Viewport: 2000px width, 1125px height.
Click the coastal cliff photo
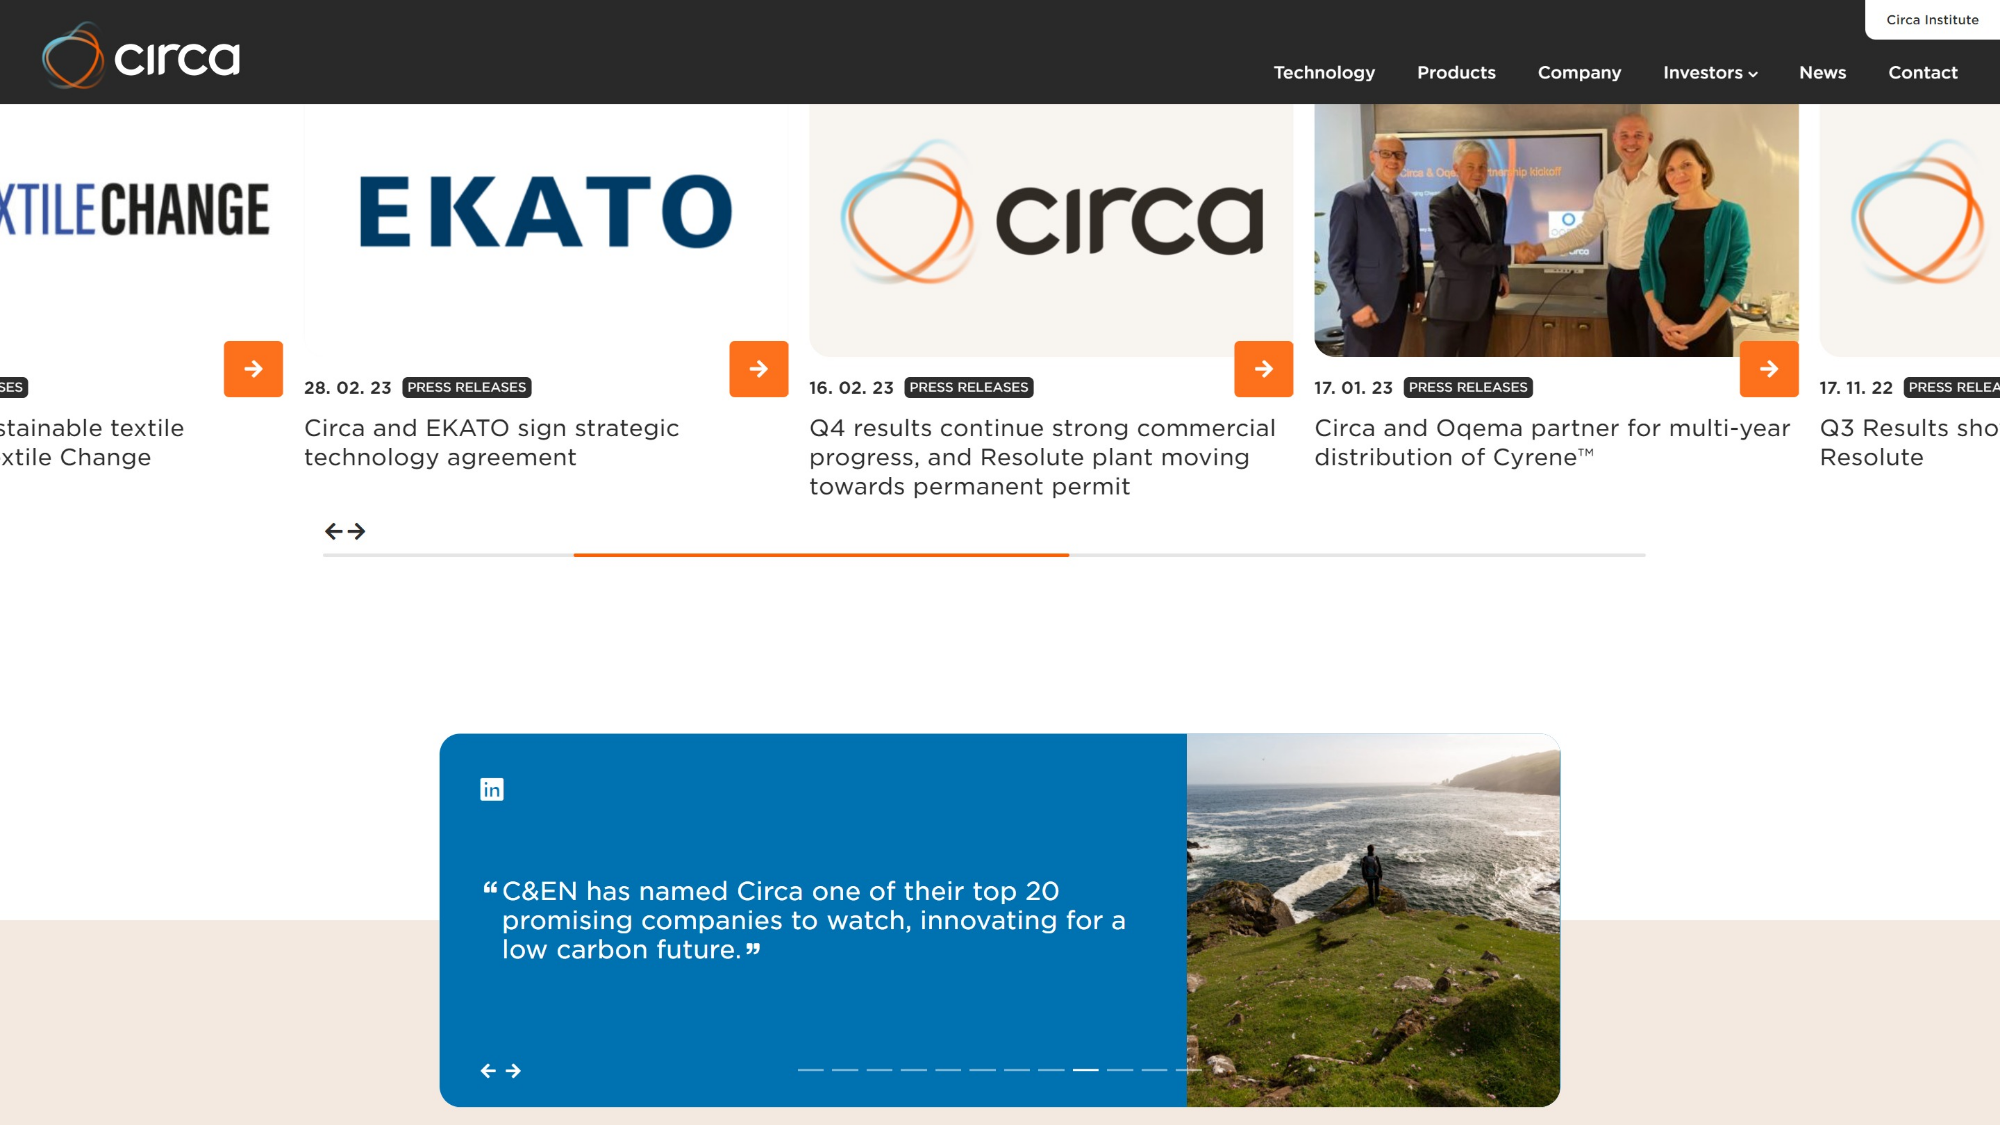(1373, 920)
